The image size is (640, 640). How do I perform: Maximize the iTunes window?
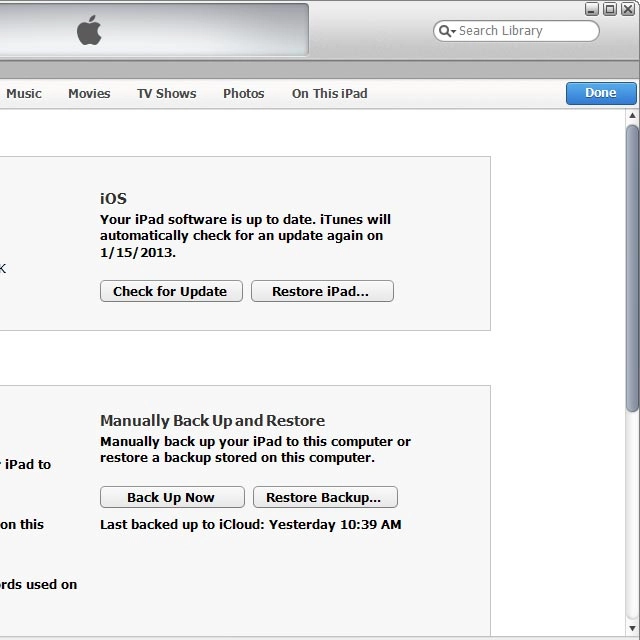point(610,9)
